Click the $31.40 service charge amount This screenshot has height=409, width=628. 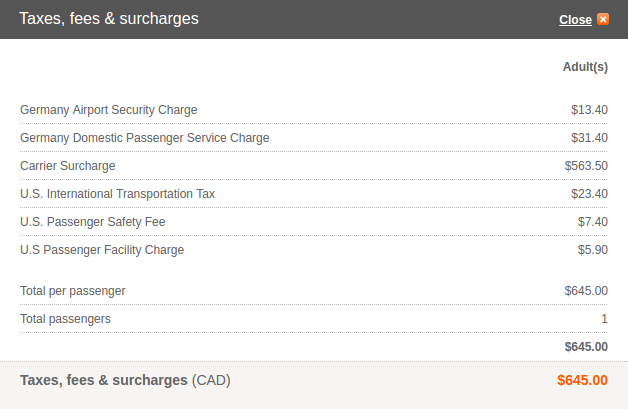pyautogui.click(x=589, y=138)
